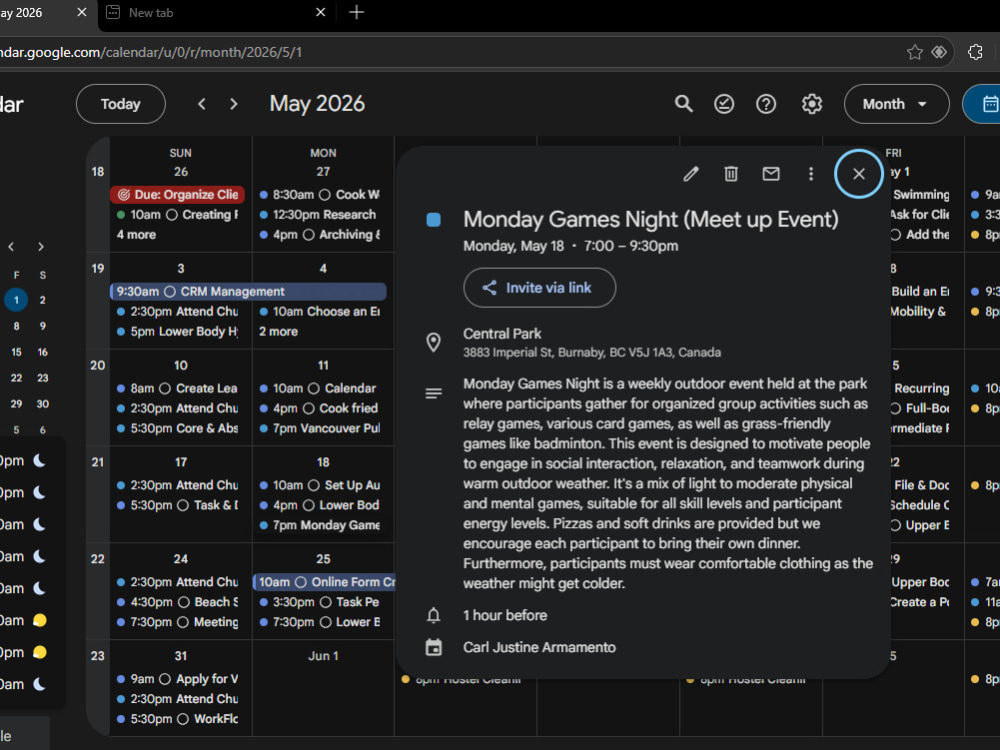Viewport: 1000px width, 750px height.
Task: Mark Archiving task at 4pm complete
Action: [309, 235]
